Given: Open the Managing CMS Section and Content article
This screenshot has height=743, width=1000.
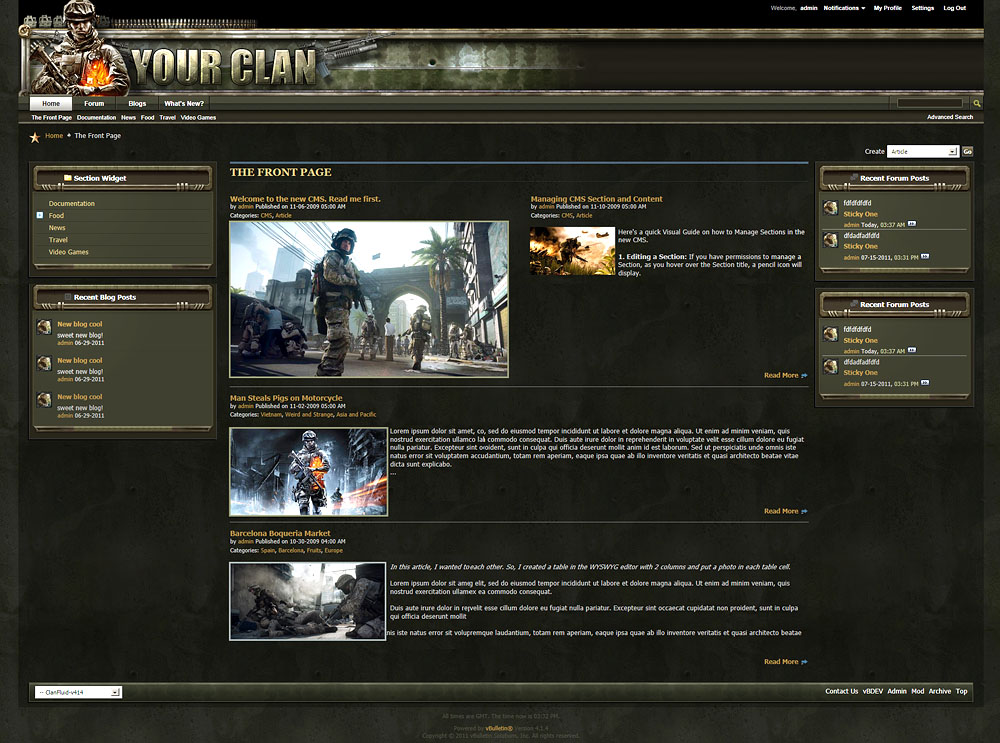Looking at the screenshot, I should pos(596,199).
